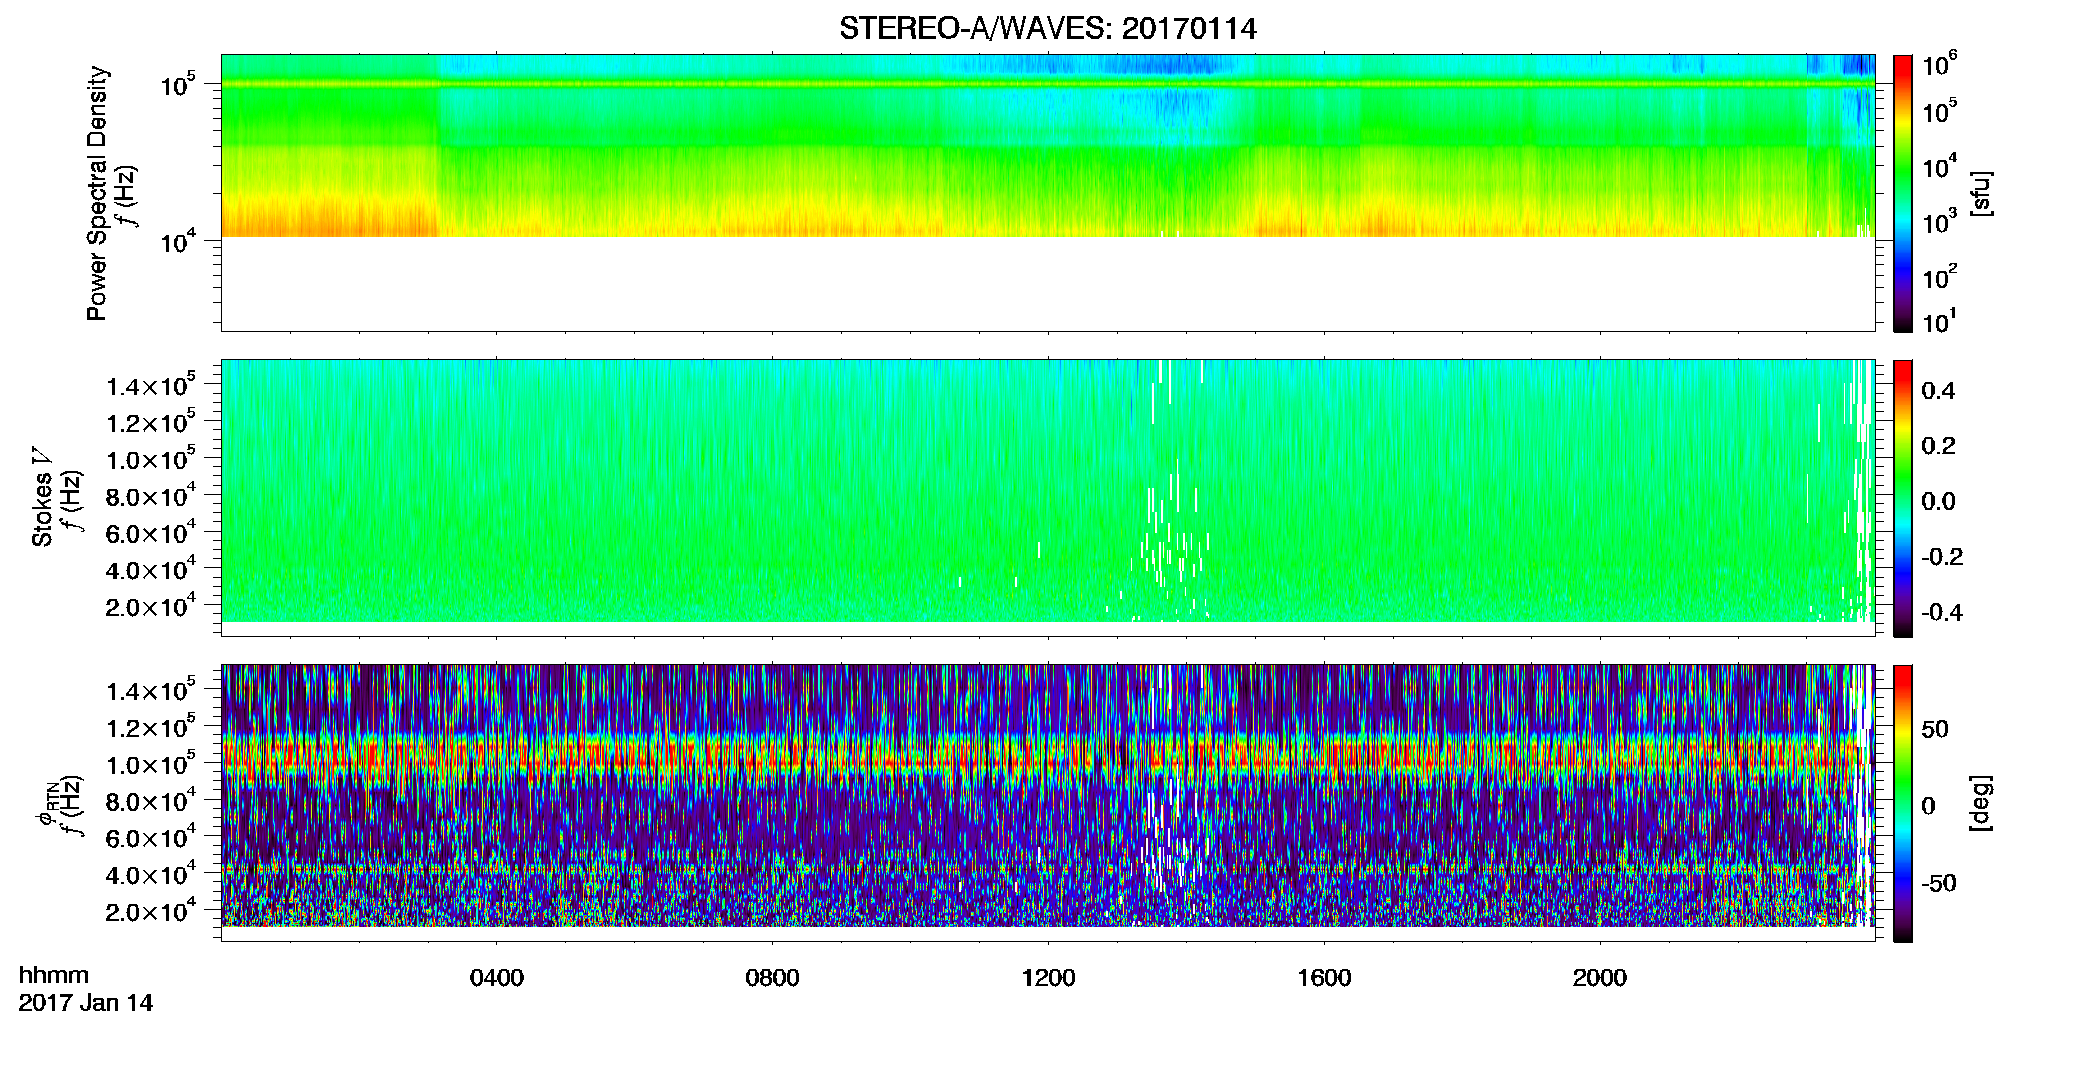Click the hhmm time format label

pos(54,975)
